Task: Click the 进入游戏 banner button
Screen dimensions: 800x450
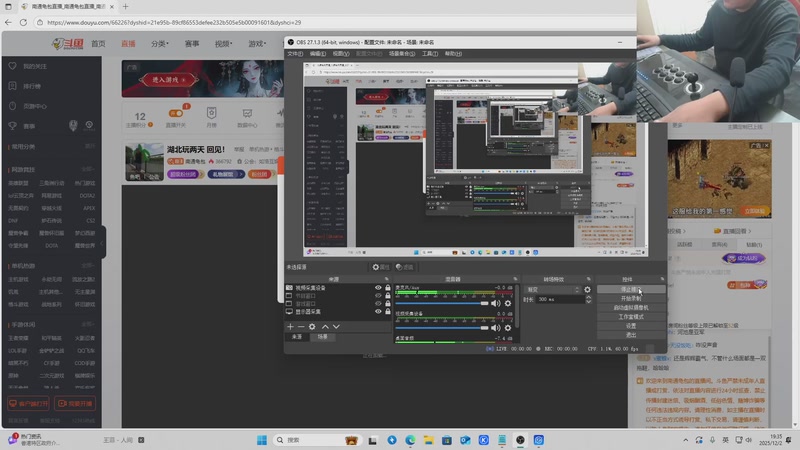Action: (168, 80)
